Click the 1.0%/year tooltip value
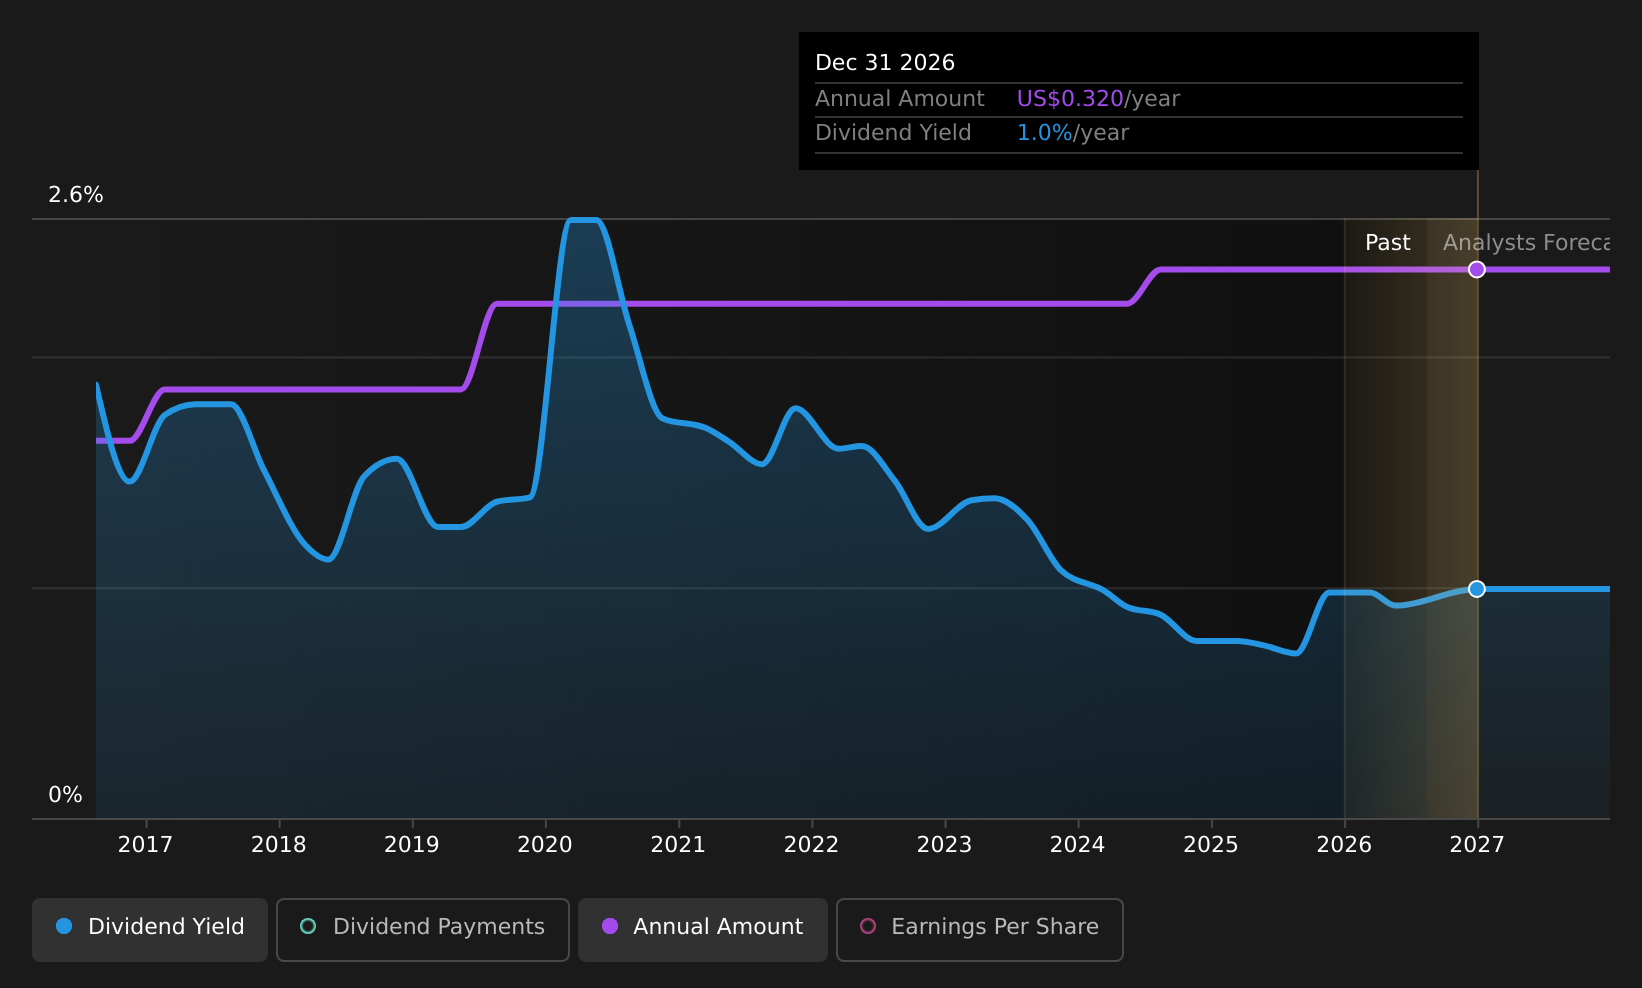Viewport: 1642px width, 988px height. coord(1072,133)
